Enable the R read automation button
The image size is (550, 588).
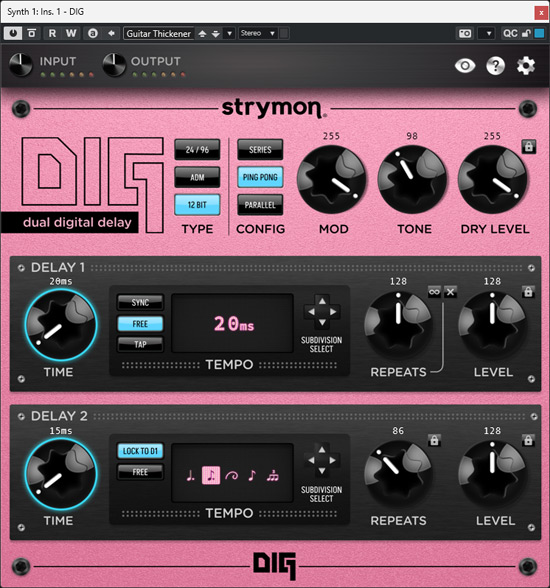tap(52, 33)
